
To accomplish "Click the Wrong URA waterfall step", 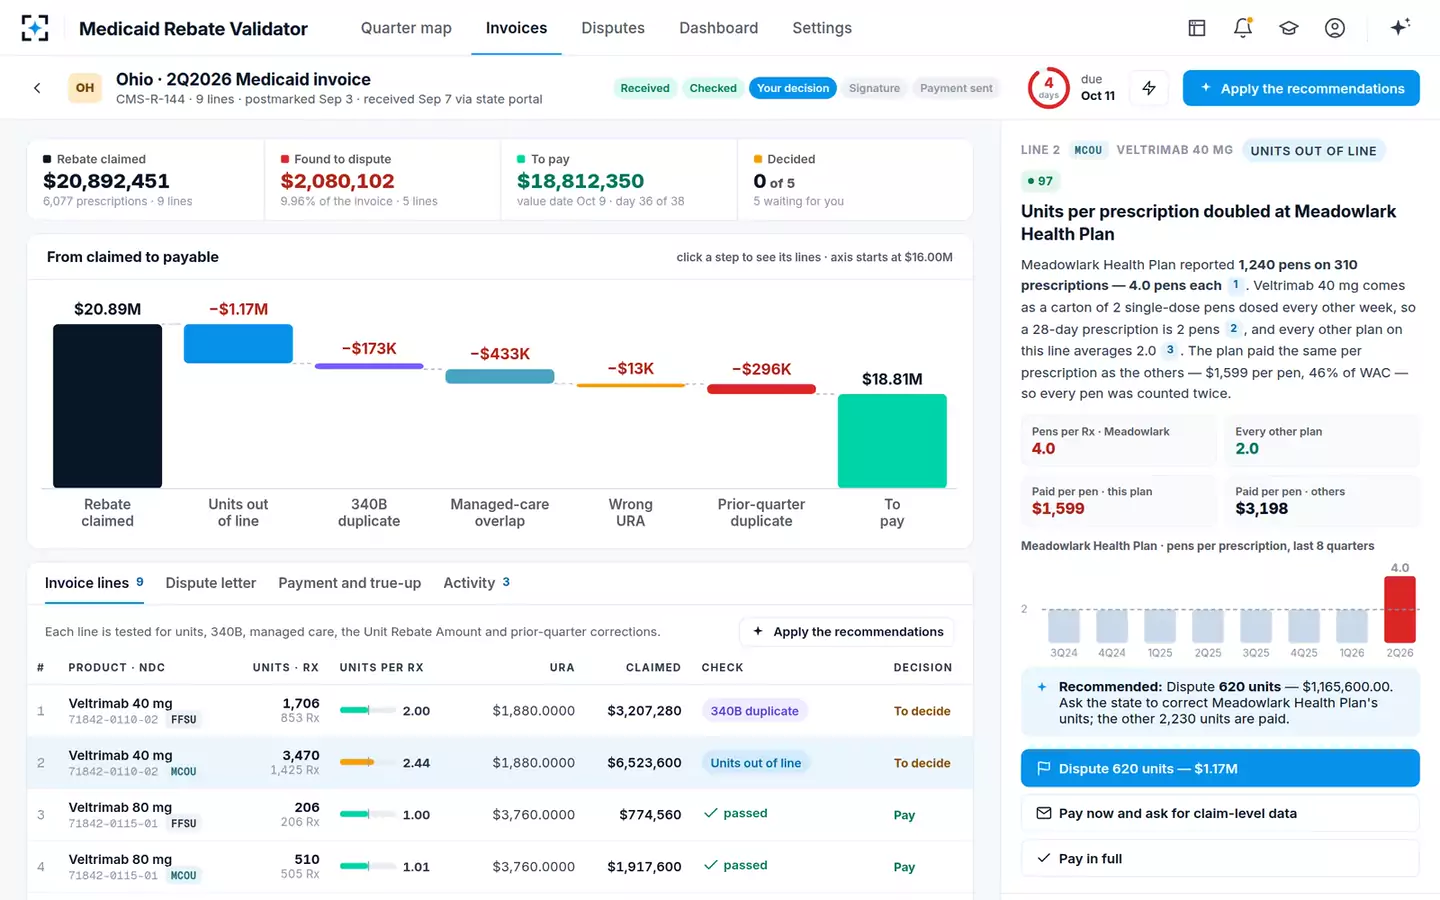I will tap(631, 385).
